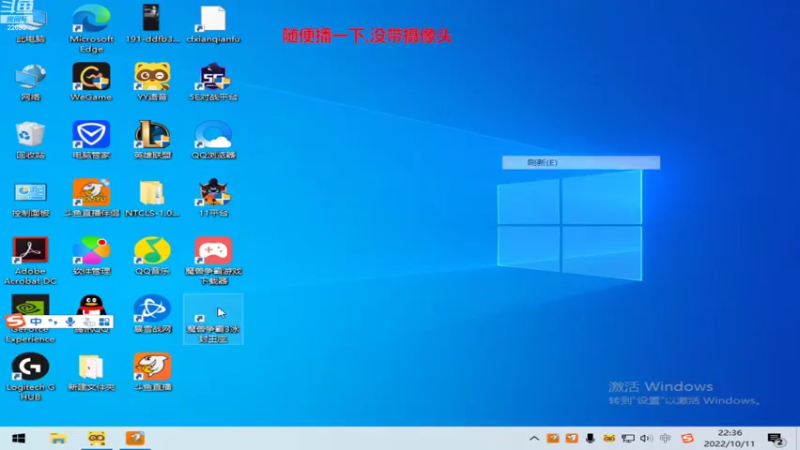Screen dimensions: 800x450
Task: Click Sogou S icon in system tray
Action: [687, 438]
